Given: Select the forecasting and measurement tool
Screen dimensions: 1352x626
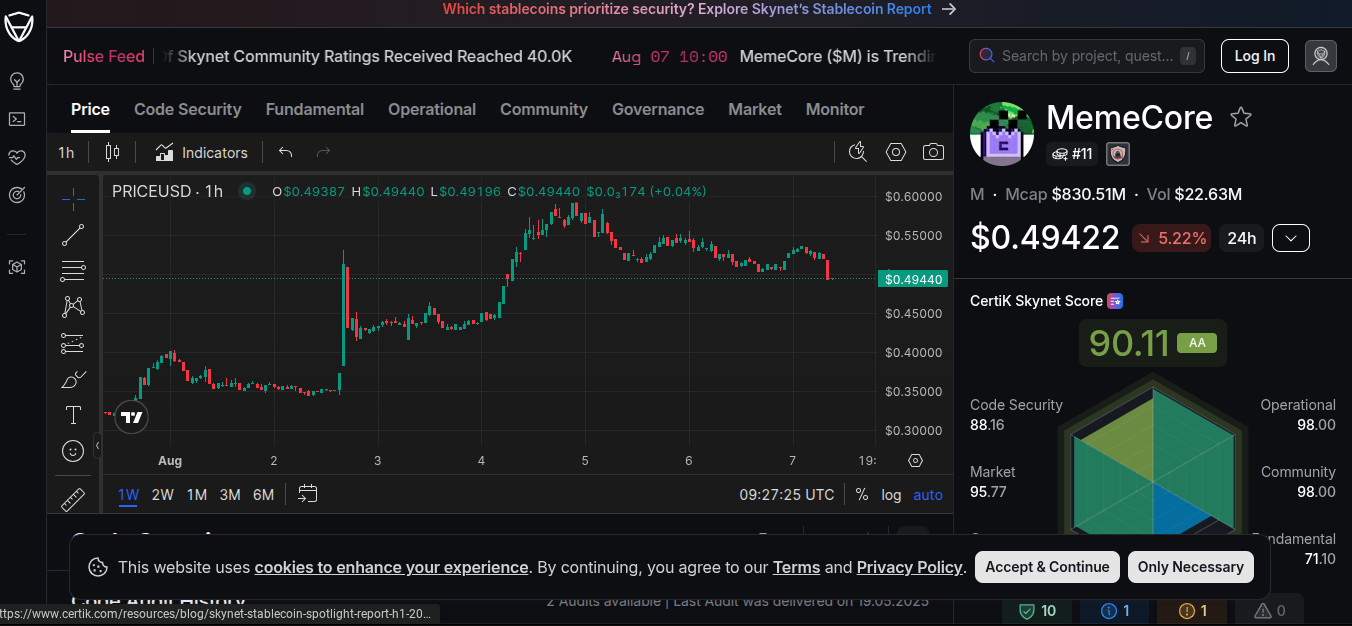Looking at the screenshot, I should (x=73, y=343).
